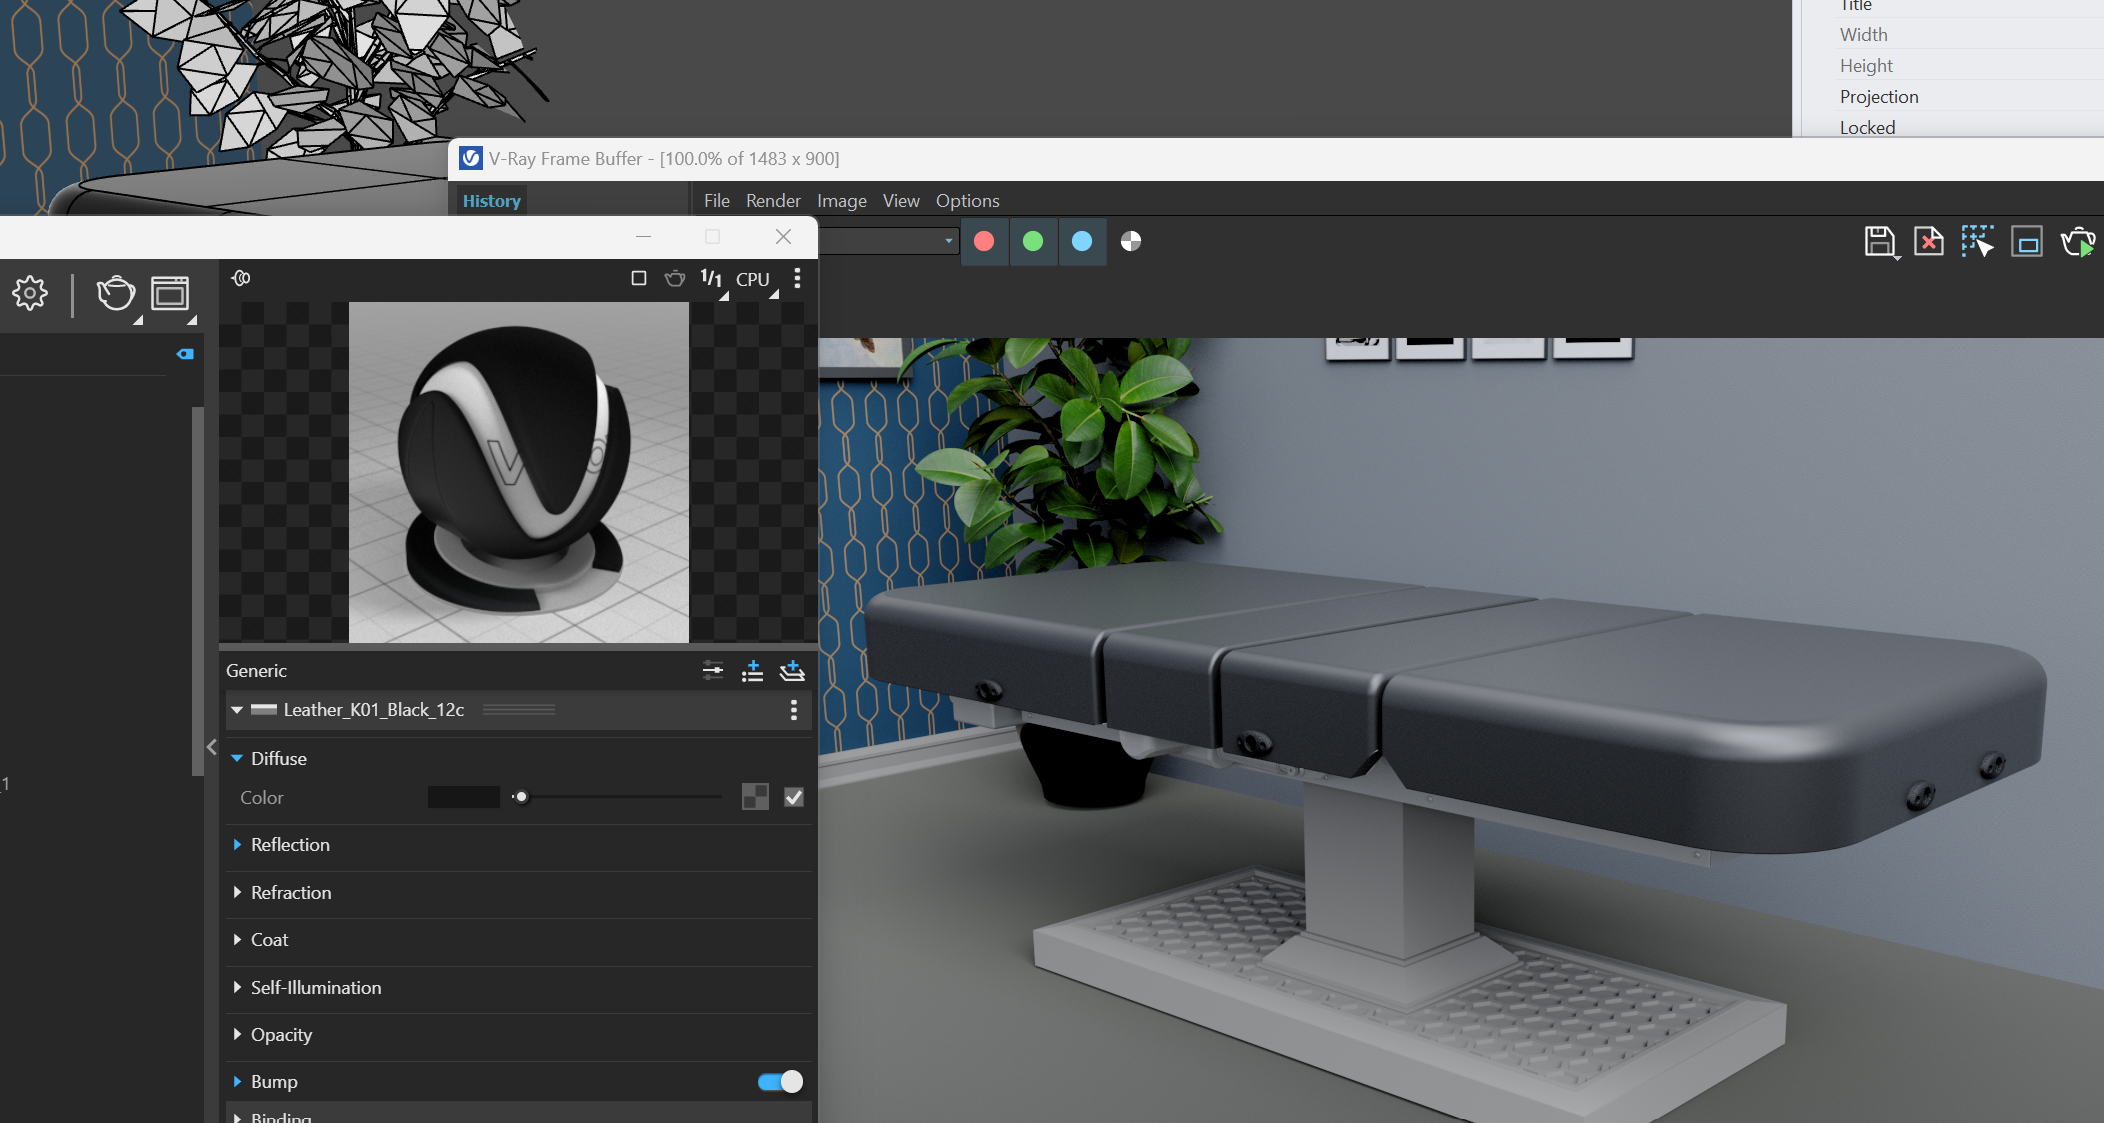2104x1123 pixels.
Task: Collapse the Diffuse section
Action: (x=237, y=758)
